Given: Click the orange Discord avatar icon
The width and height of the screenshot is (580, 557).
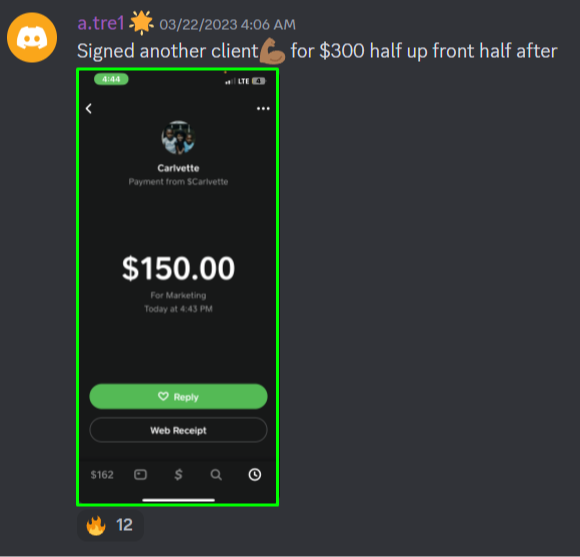Looking at the screenshot, I should pyautogui.click(x=32, y=37).
